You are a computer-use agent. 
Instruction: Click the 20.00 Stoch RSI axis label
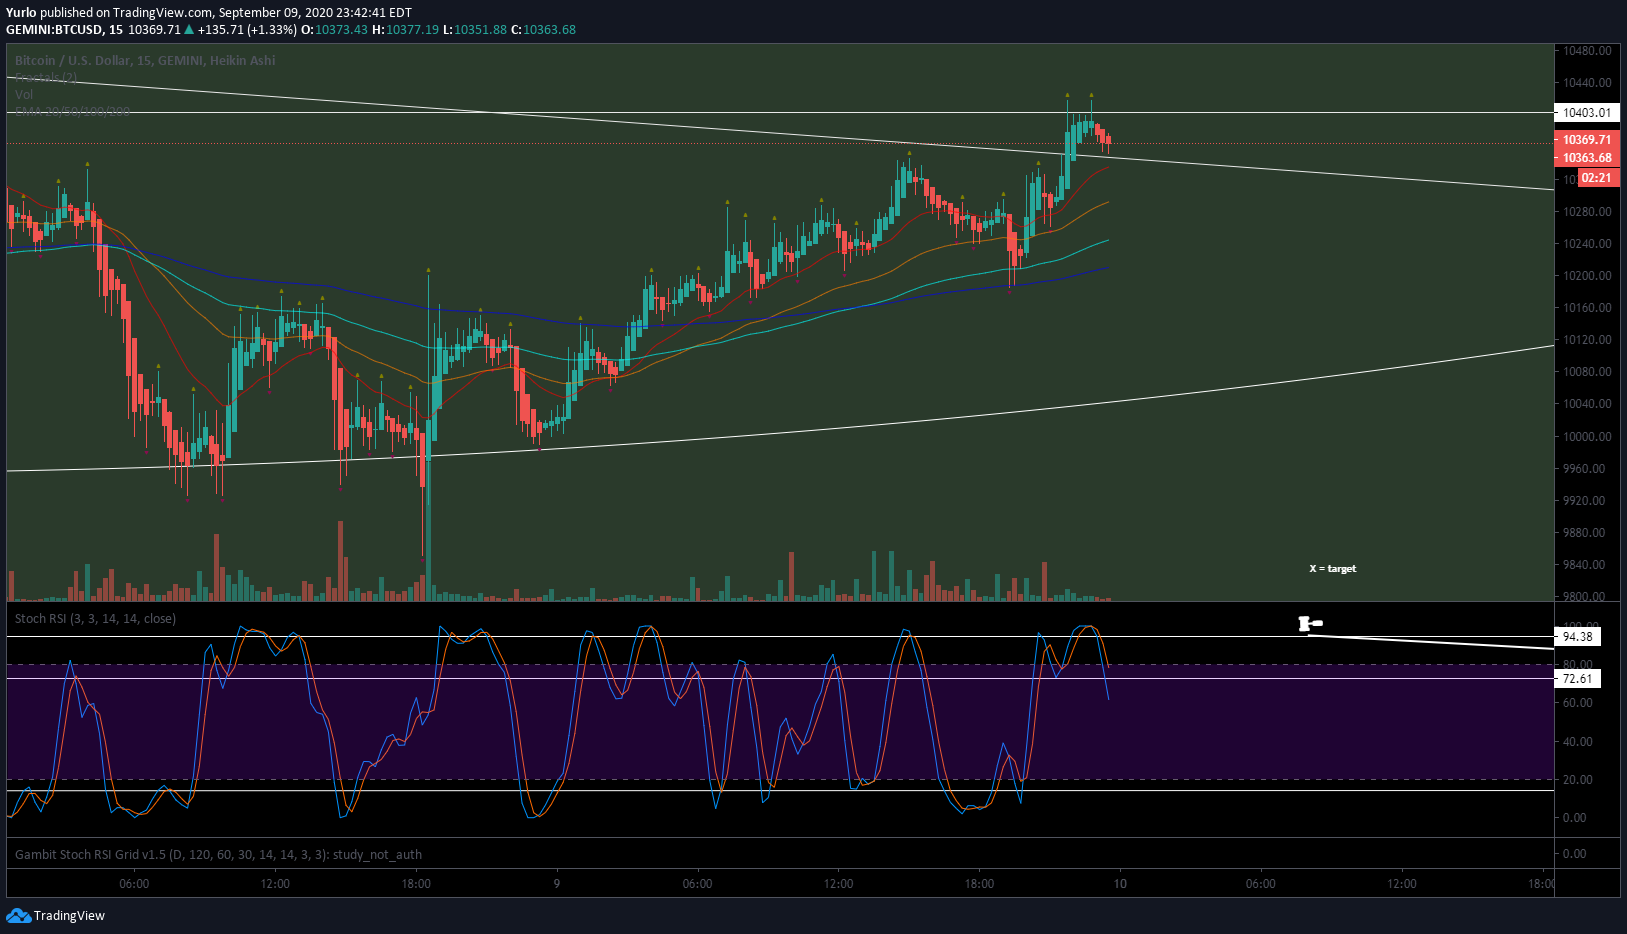click(1577, 779)
